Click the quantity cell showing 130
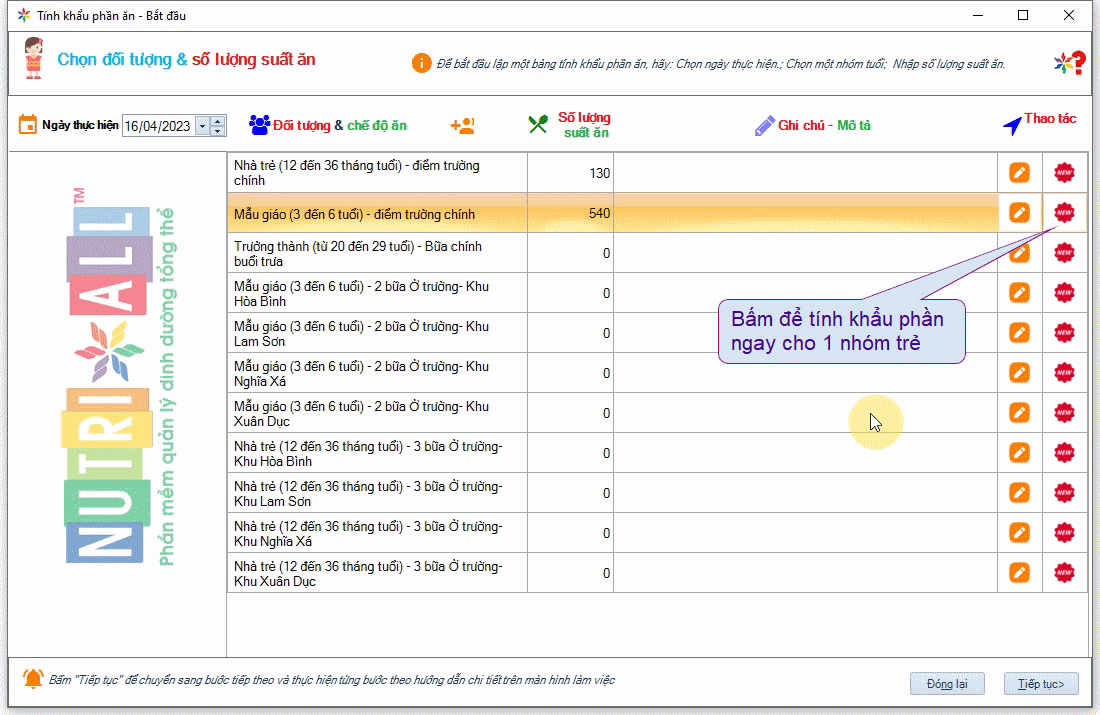Viewport: 1100px width, 715px height. coord(570,173)
